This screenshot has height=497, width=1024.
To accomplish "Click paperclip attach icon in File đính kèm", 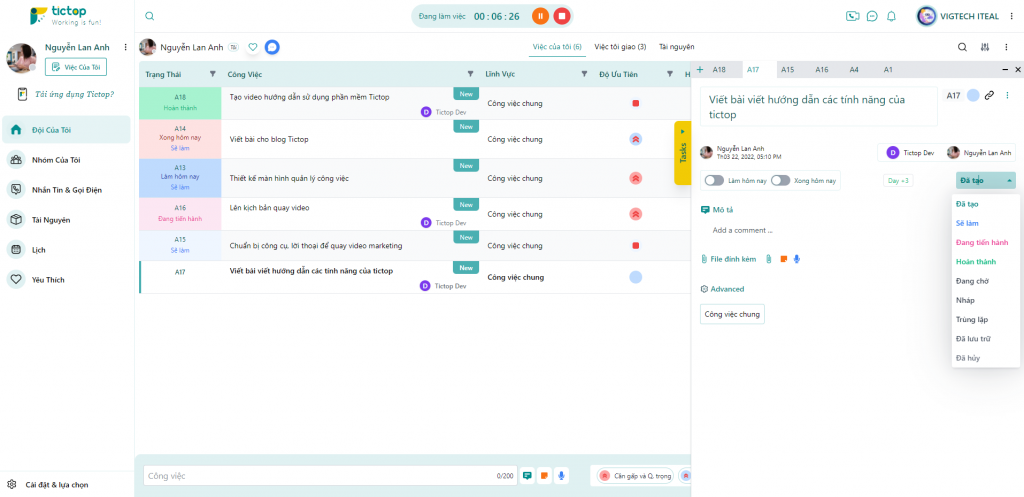I will (769, 259).
